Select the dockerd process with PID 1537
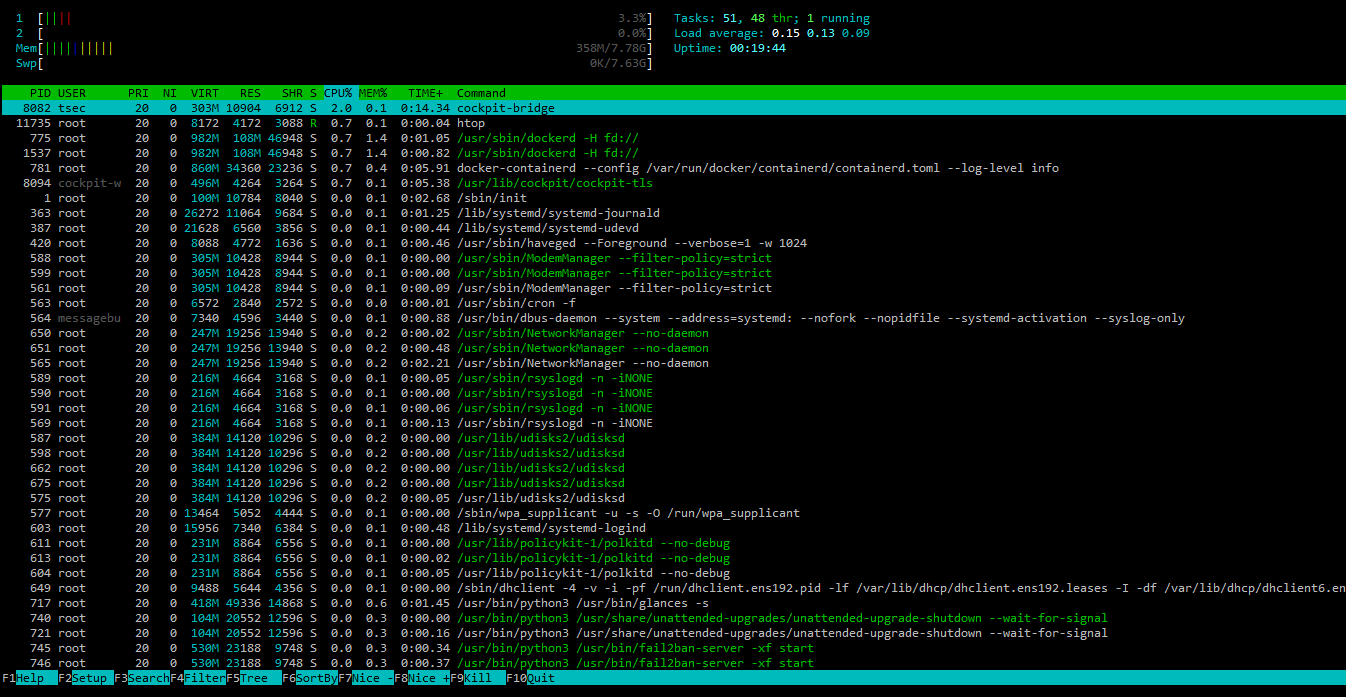This screenshot has height=697, width=1346. (x=673, y=153)
